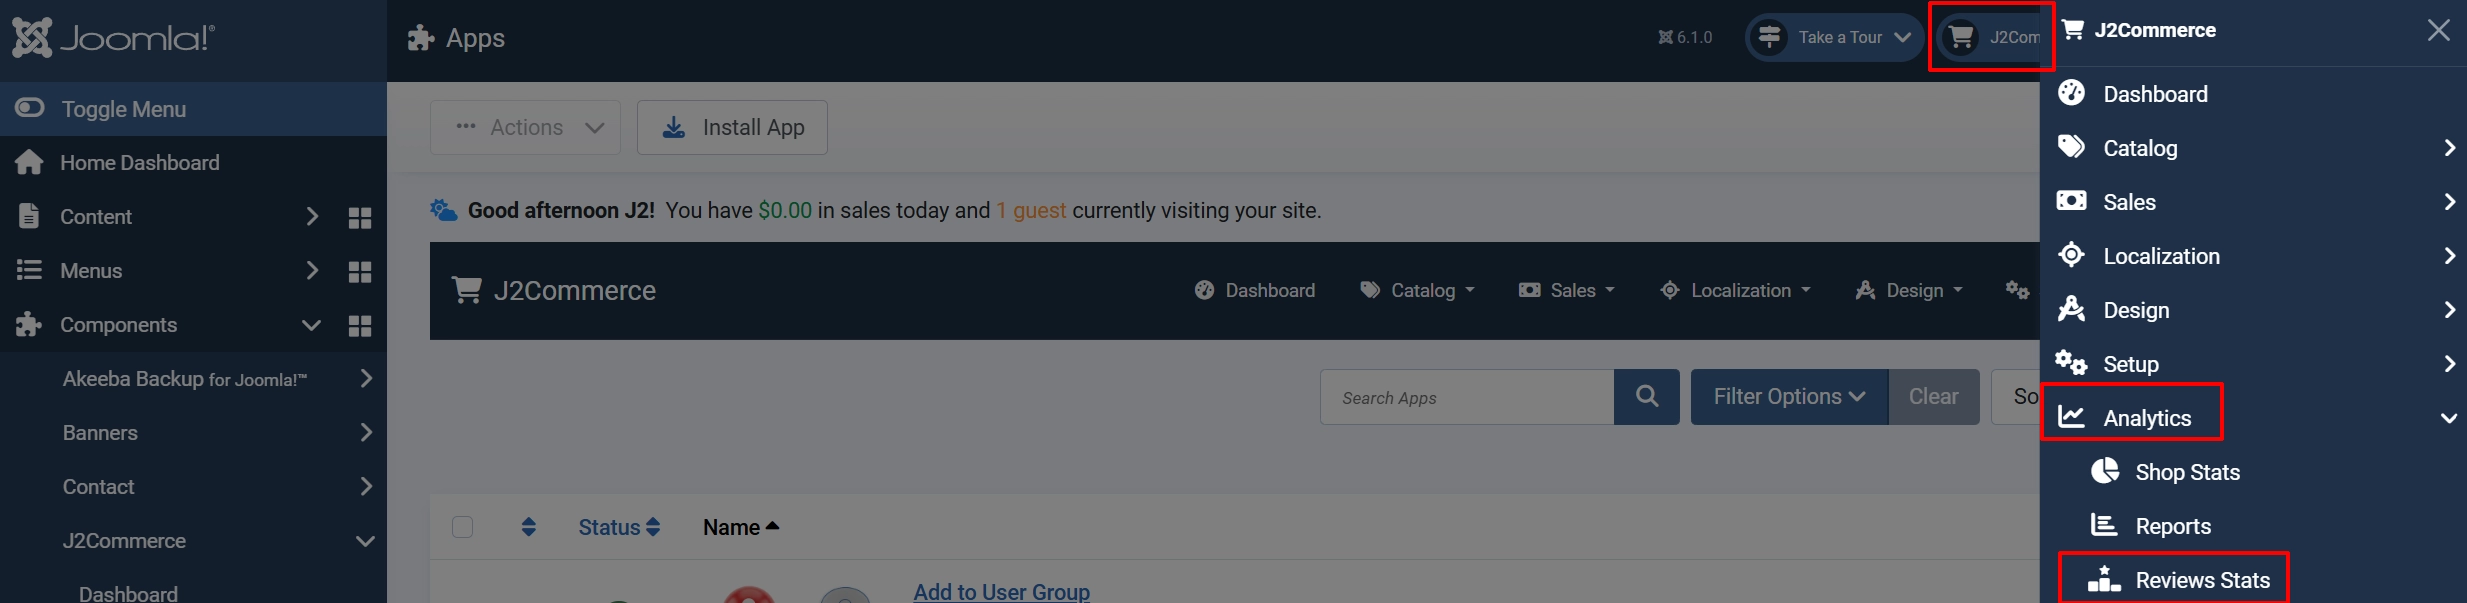Image resolution: width=2467 pixels, height=603 pixels.
Task: Expand the Menus sidebar chevron
Action: point(312,270)
